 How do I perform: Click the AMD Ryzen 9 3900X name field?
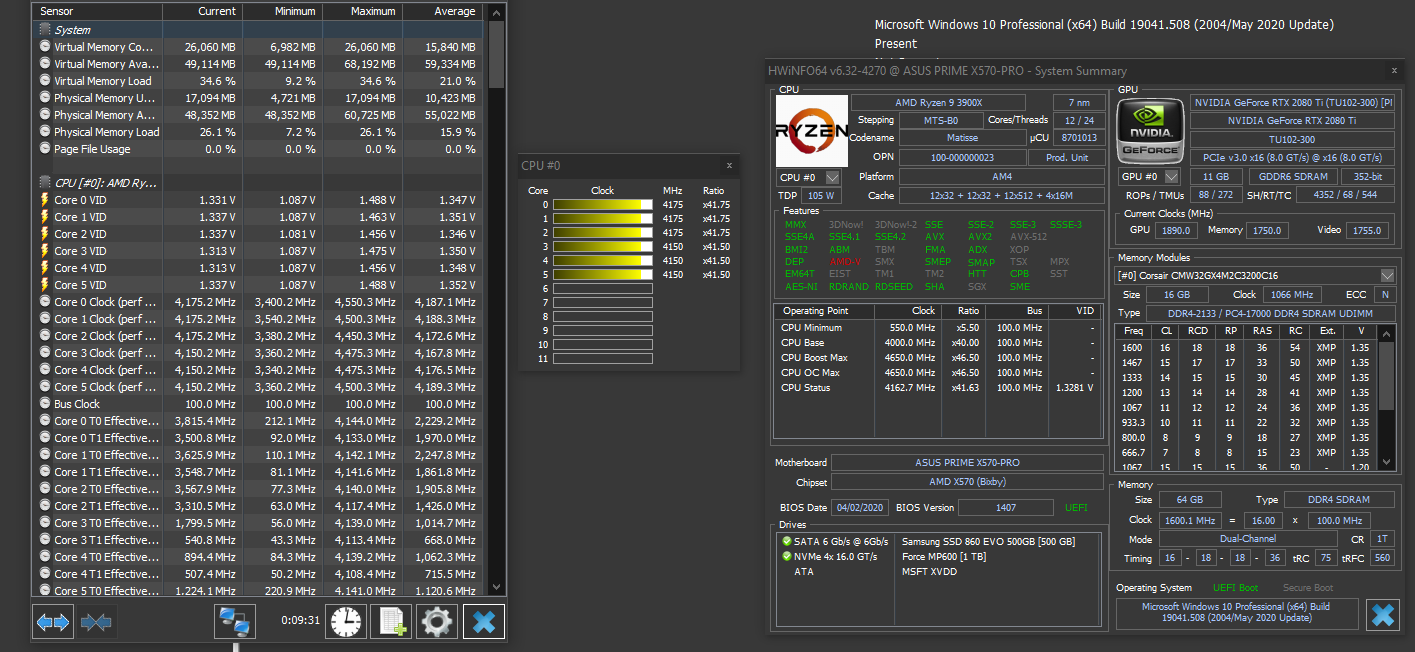click(938, 102)
